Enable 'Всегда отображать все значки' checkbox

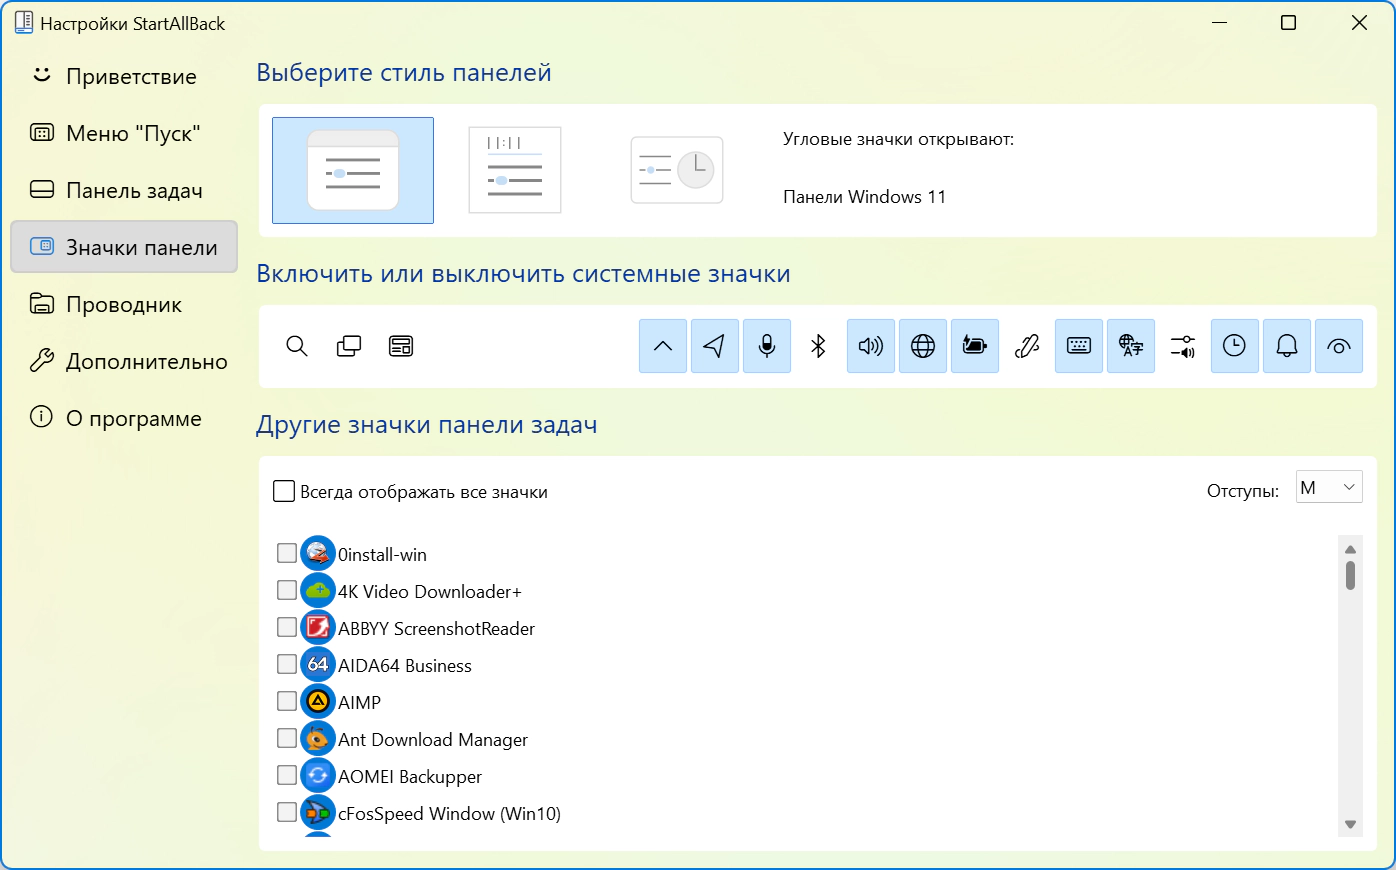point(285,491)
